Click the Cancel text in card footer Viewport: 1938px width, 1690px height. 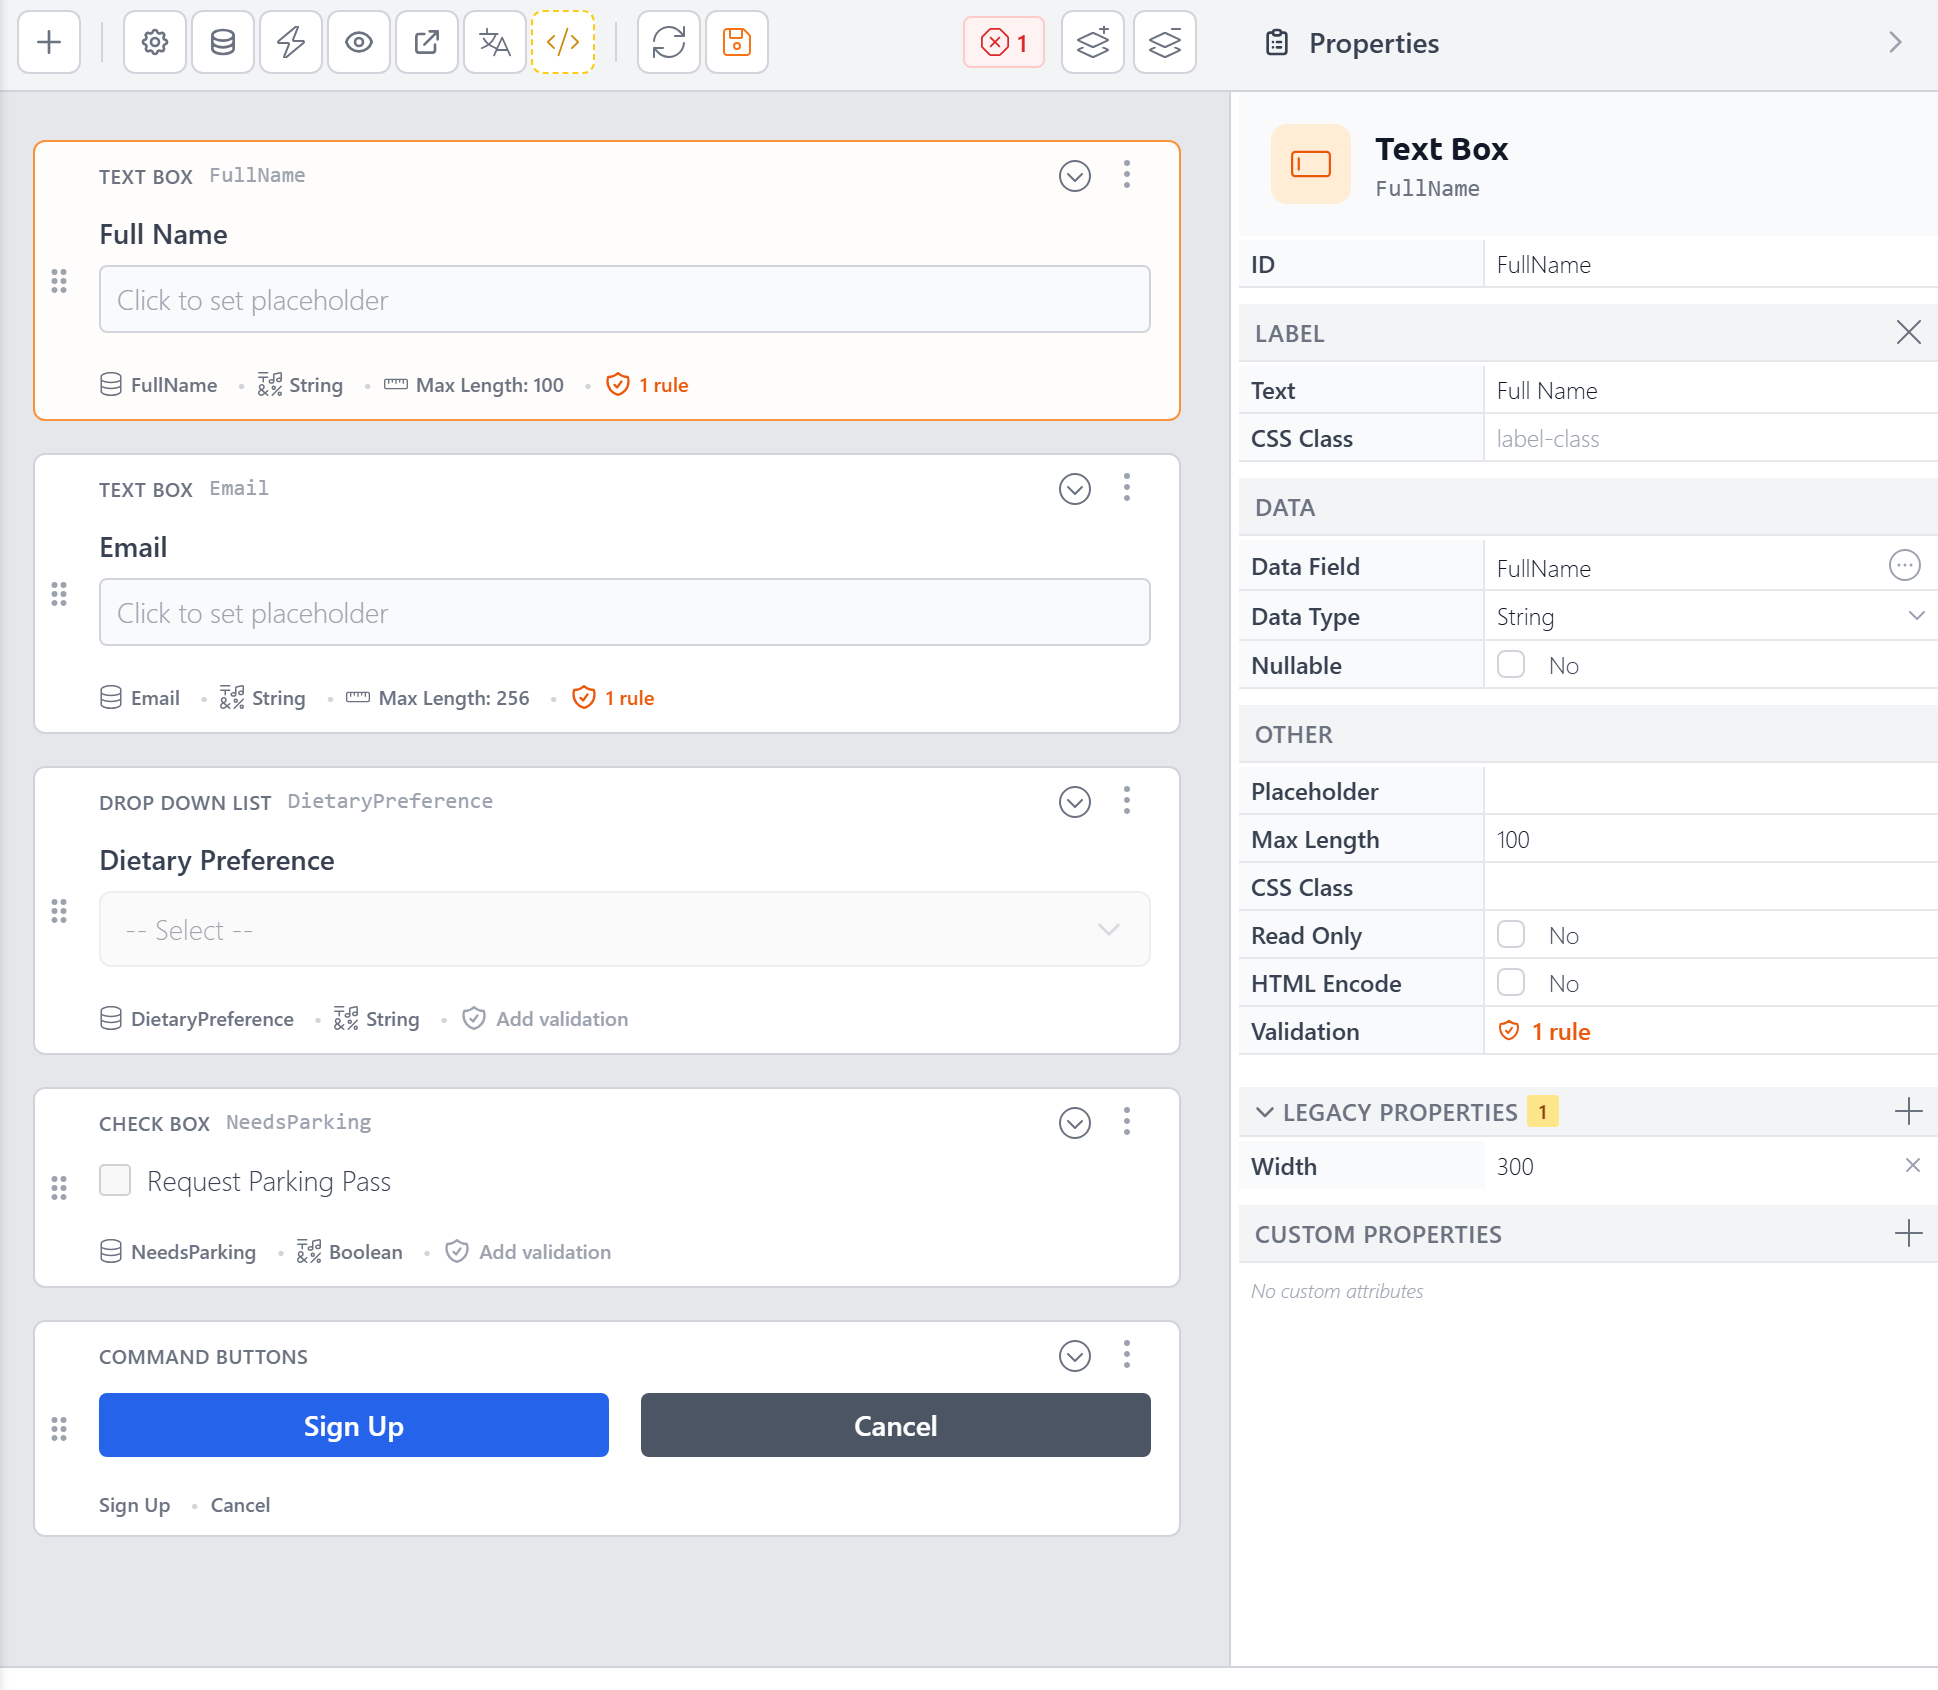click(x=240, y=1505)
